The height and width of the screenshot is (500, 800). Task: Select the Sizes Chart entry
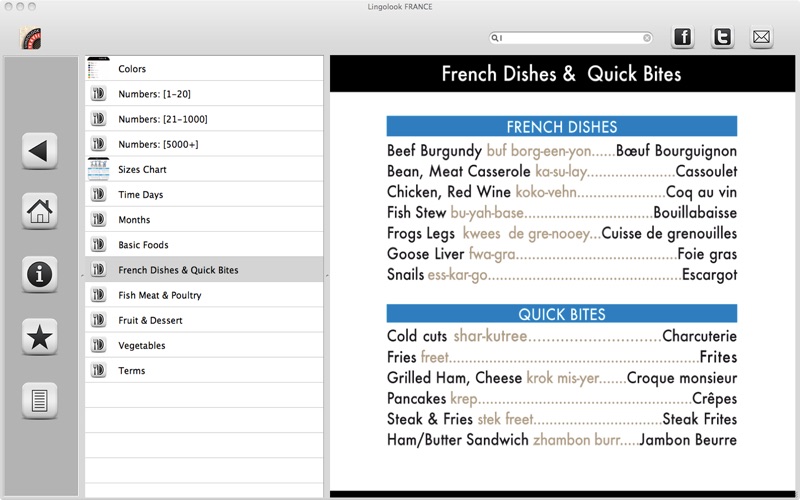(x=142, y=170)
